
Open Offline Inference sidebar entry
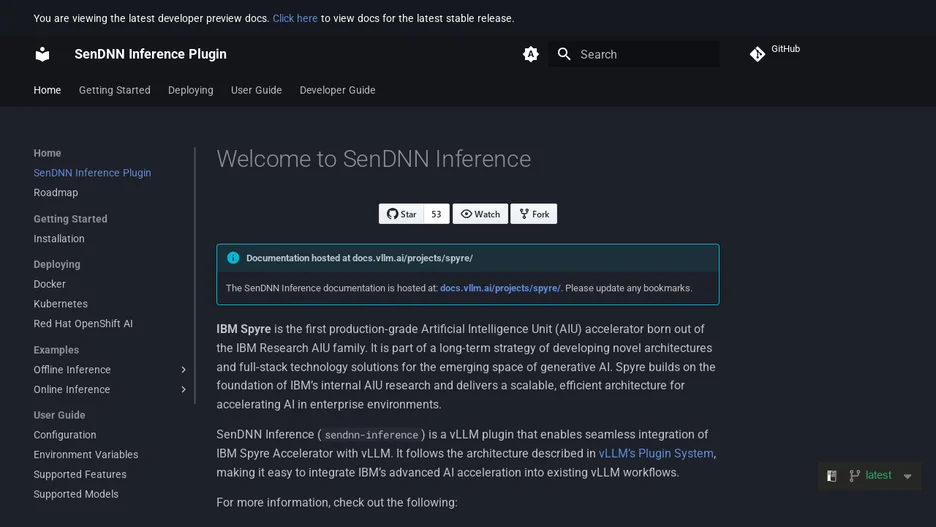pos(72,369)
